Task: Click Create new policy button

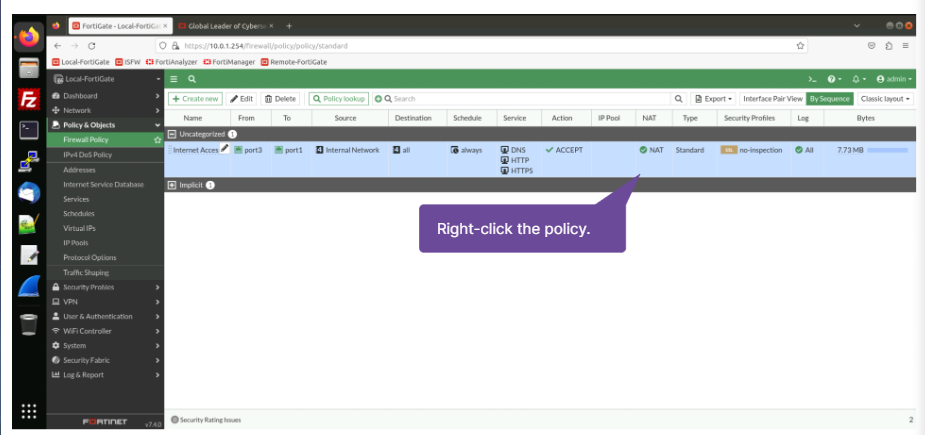Action: (195, 99)
